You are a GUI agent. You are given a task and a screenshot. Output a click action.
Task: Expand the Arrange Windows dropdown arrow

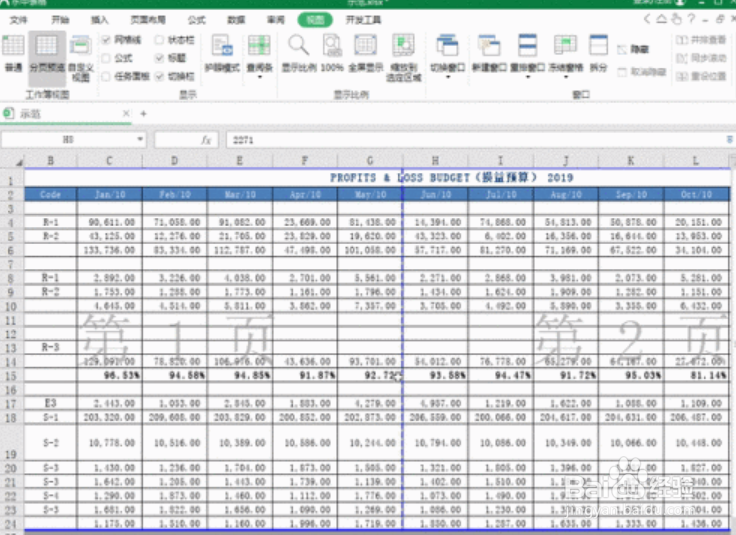click(528, 78)
